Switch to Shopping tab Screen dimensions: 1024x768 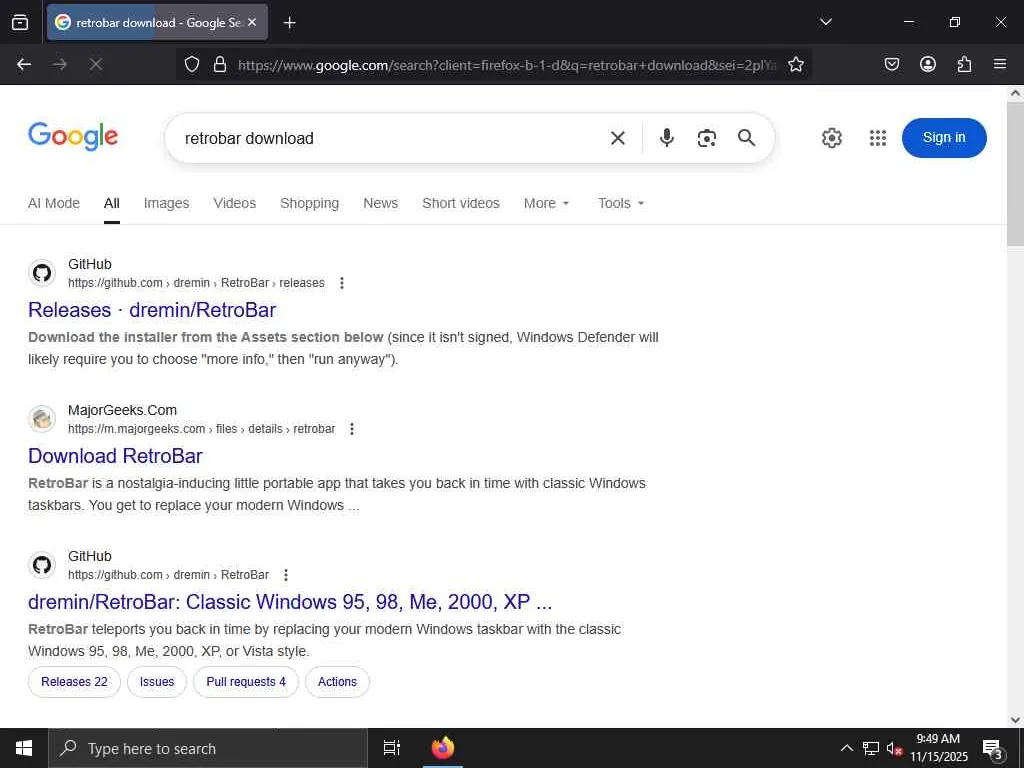pyautogui.click(x=310, y=203)
